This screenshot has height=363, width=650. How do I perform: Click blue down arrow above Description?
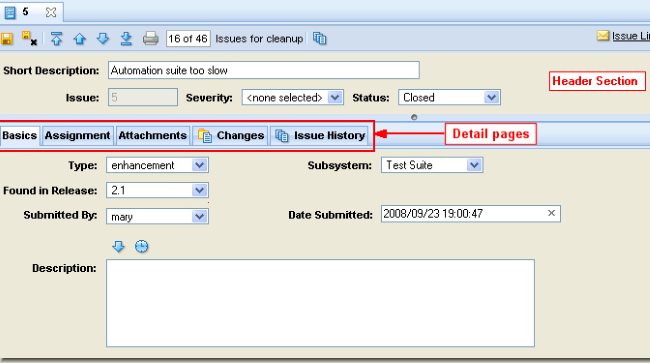(119, 247)
